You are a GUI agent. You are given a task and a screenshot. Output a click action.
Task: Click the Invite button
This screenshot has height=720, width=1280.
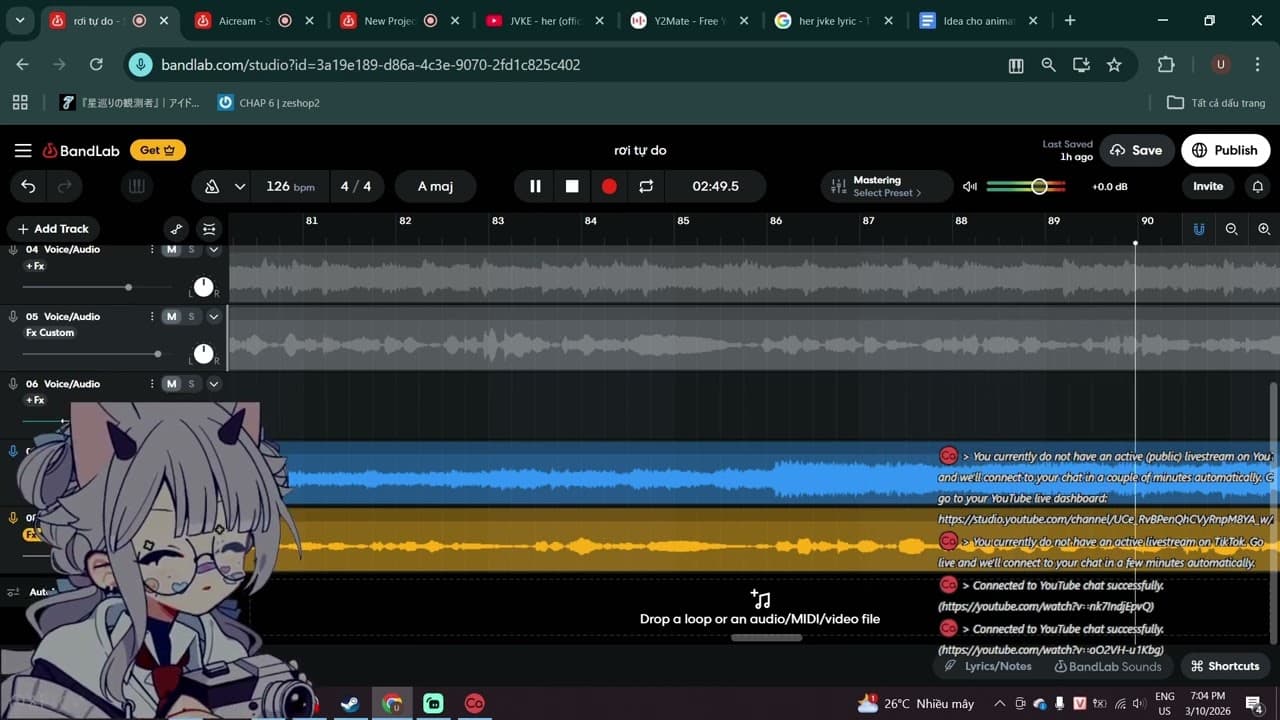pyautogui.click(x=1208, y=186)
